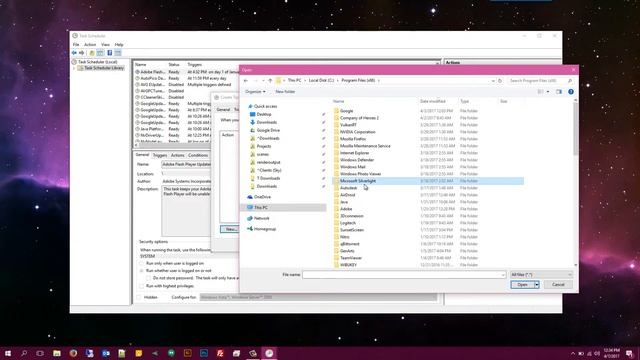The image size is (640, 360).
Task: Go up one folder in Open dialog
Action: point(270,81)
